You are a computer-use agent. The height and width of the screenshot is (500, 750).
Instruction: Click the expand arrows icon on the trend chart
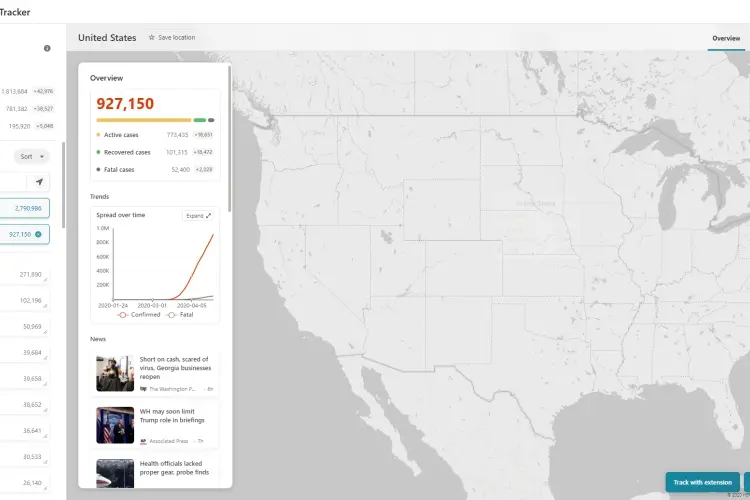pyautogui.click(x=208, y=216)
